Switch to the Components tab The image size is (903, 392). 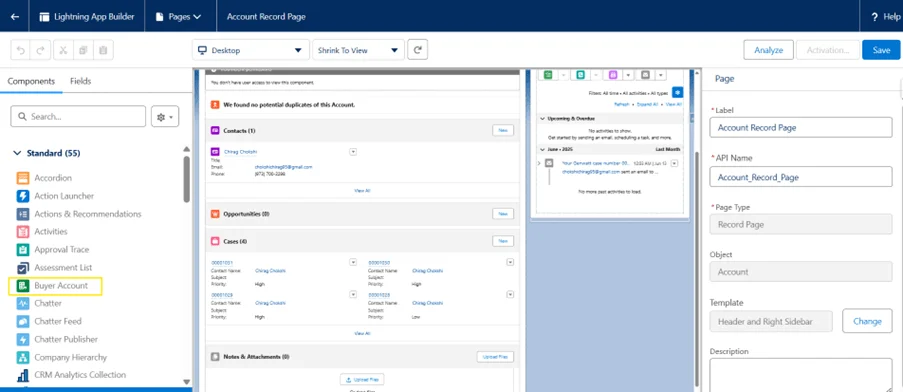pyautogui.click(x=31, y=81)
